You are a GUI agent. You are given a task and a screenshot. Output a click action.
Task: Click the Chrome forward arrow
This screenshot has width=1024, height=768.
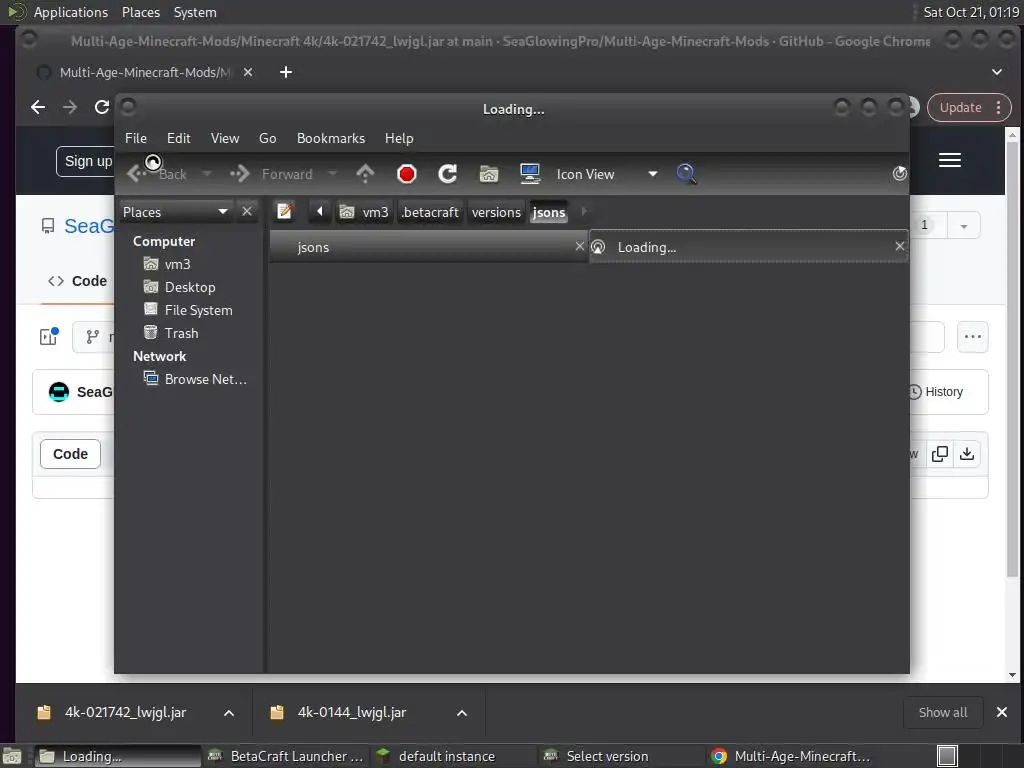(x=70, y=107)
